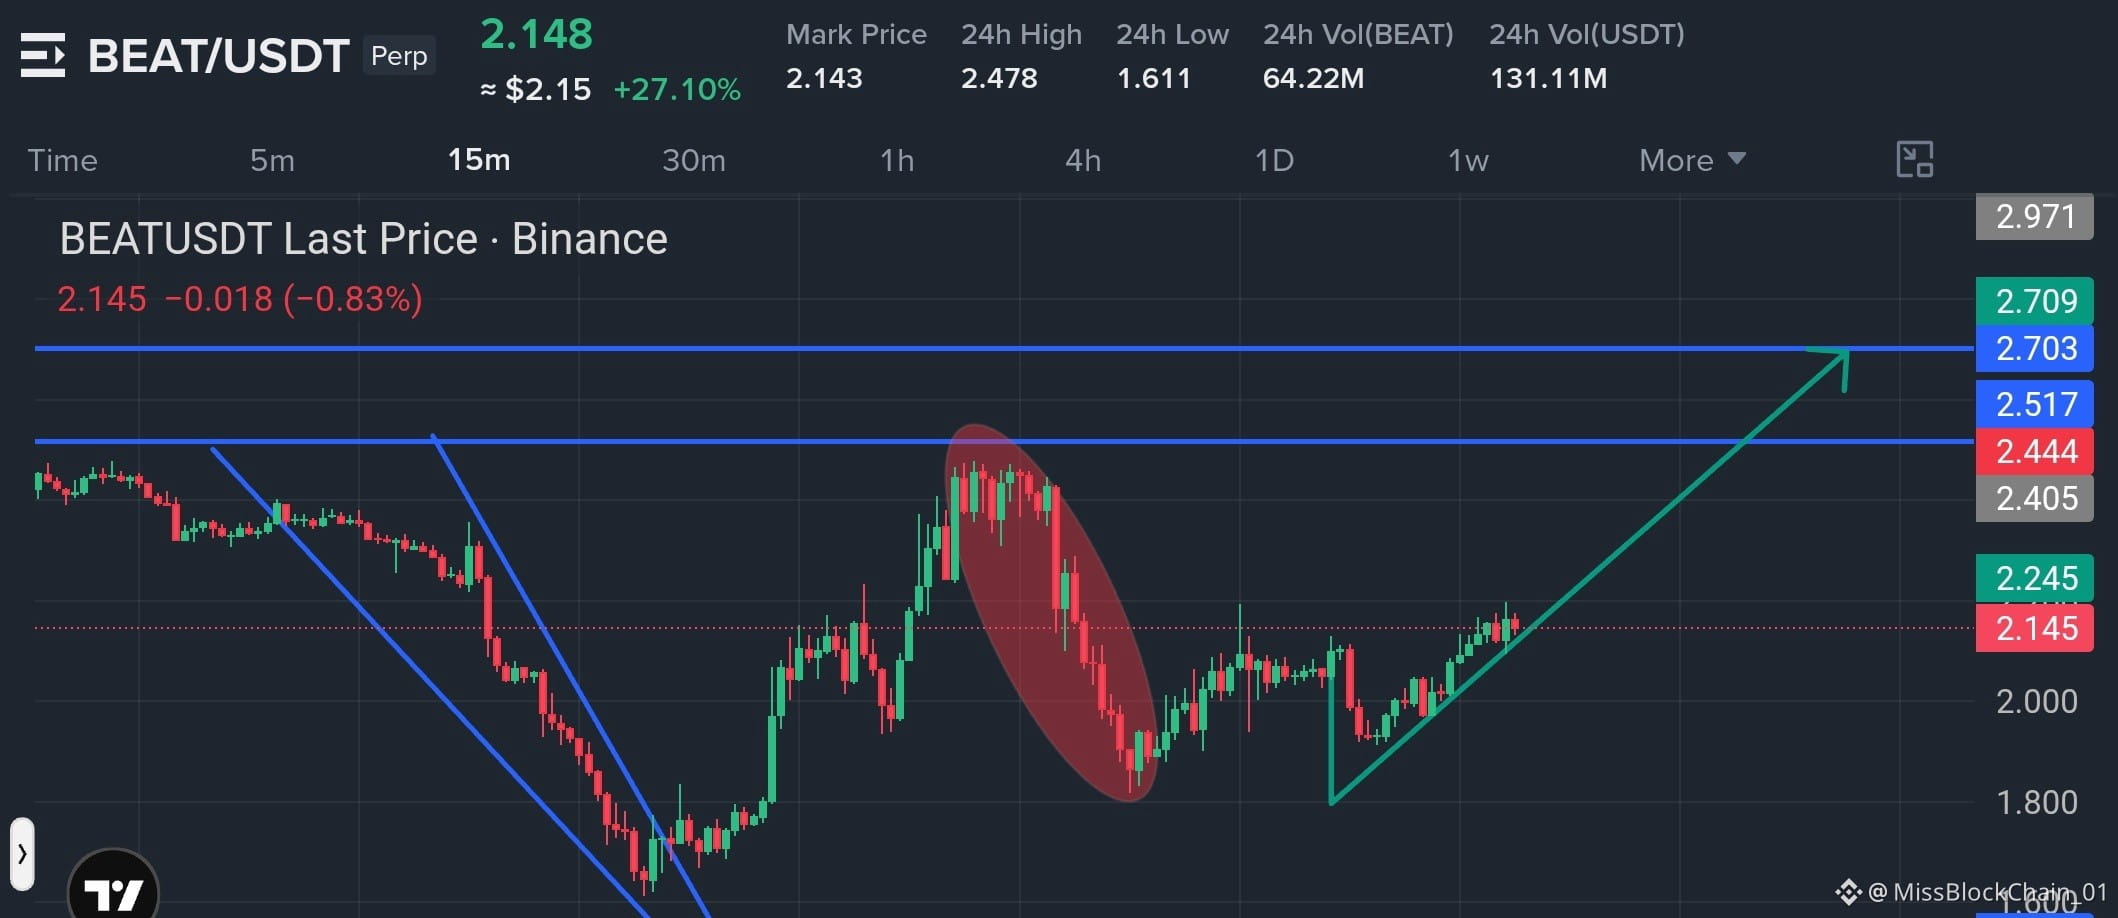The width and height of the screenshot is (2118, 918).
Task: Open the chart layout settings icon
Action: click(1914, 160)
